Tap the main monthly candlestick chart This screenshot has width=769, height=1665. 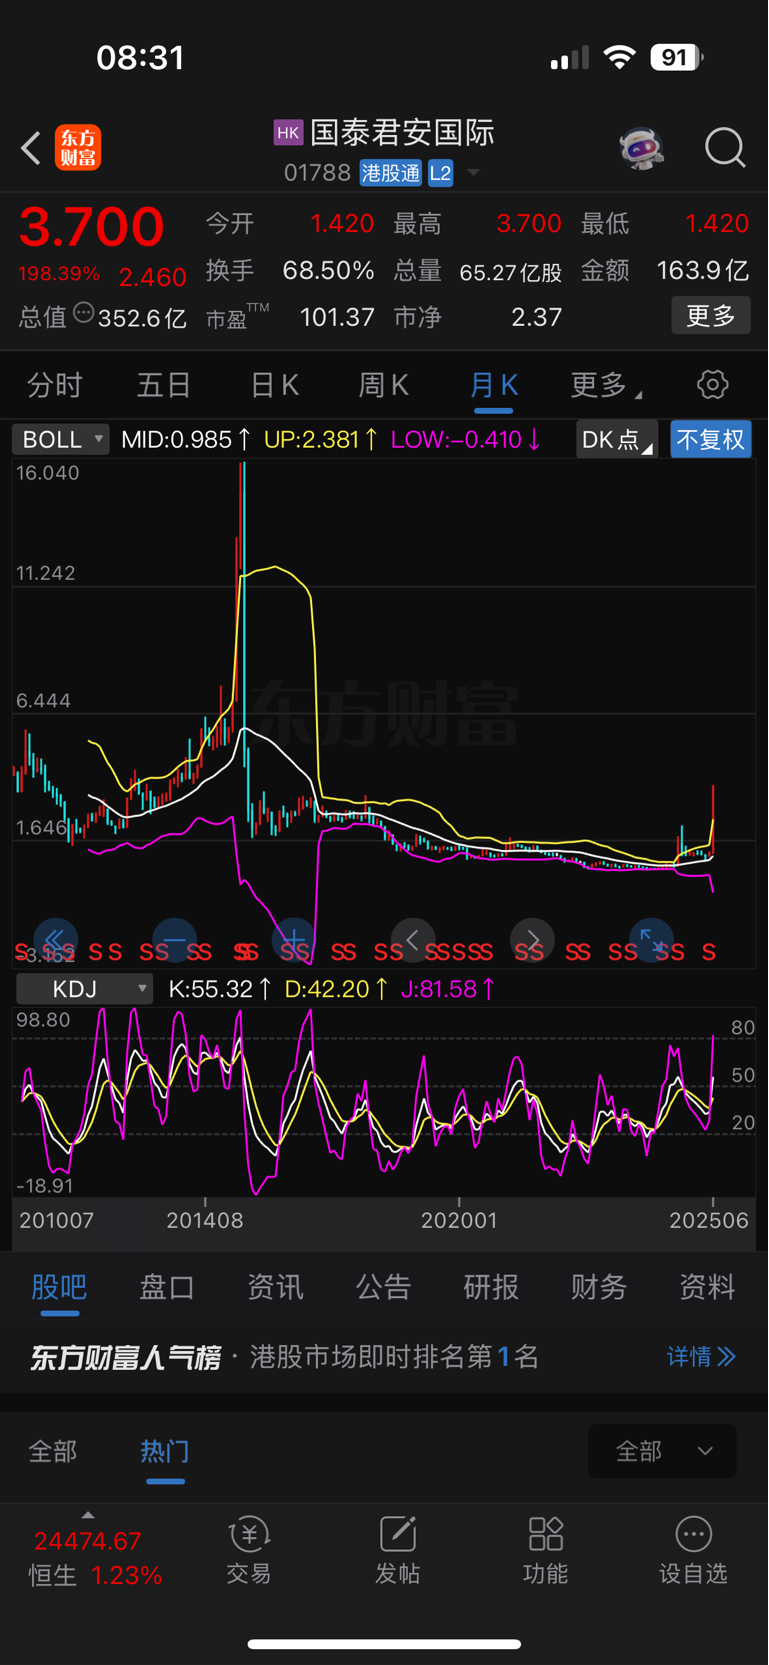point(384,714)
